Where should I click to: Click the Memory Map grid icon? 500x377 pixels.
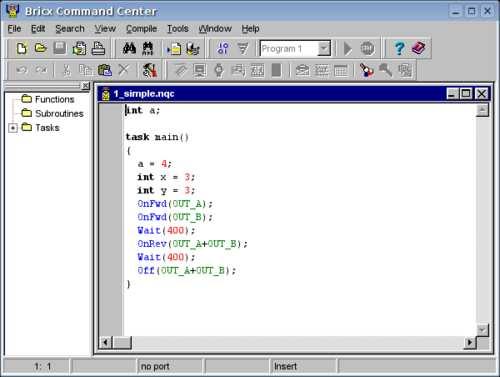click(340, 70)
